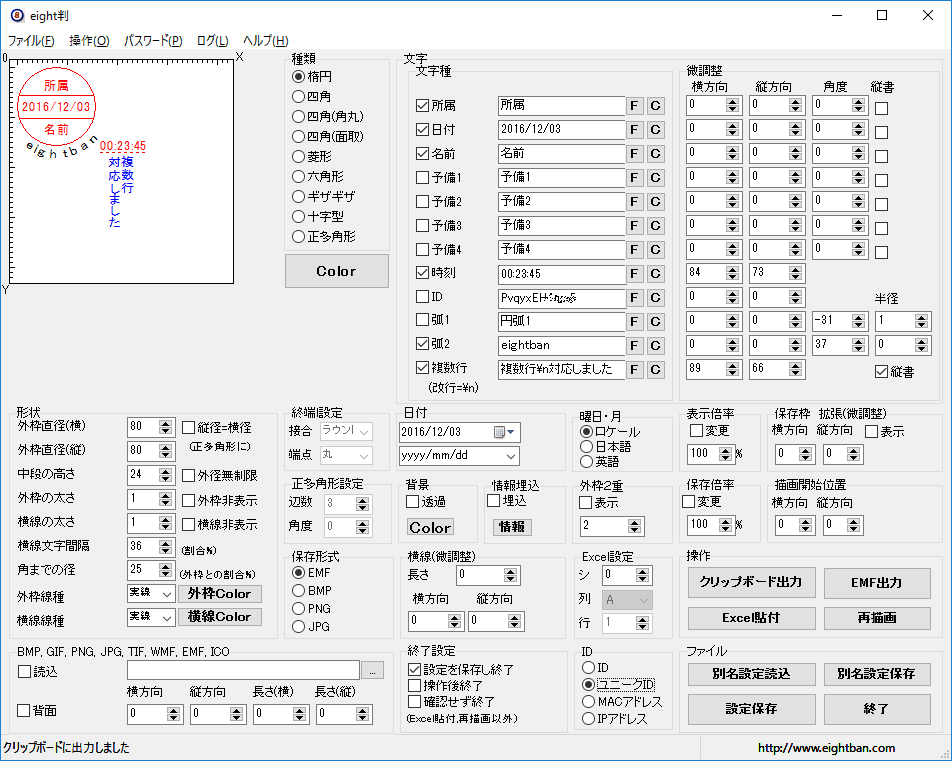Open the background Color button

click(x=430, y=527)
